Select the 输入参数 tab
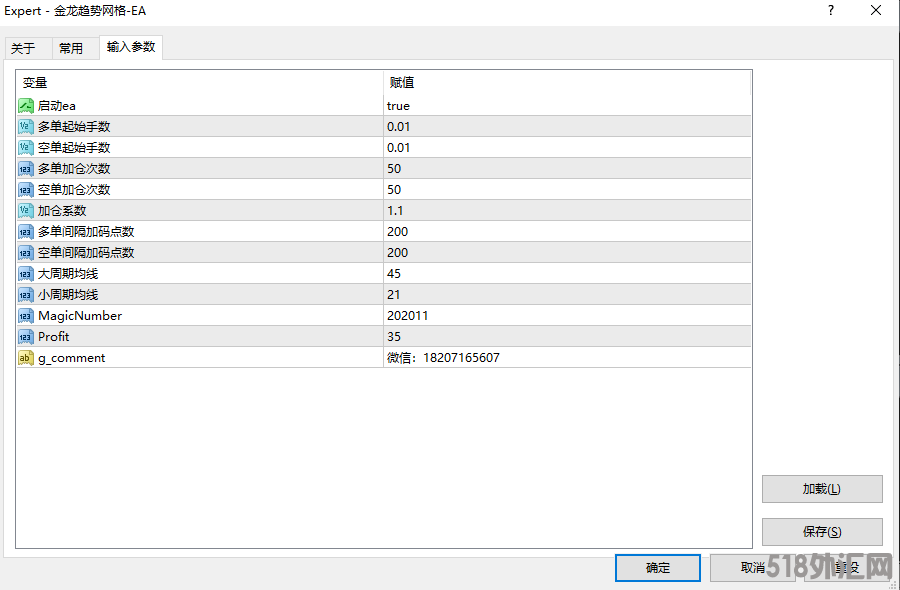Image resolution: width=900 pixels, height=590 pixels. pos(131,47)
